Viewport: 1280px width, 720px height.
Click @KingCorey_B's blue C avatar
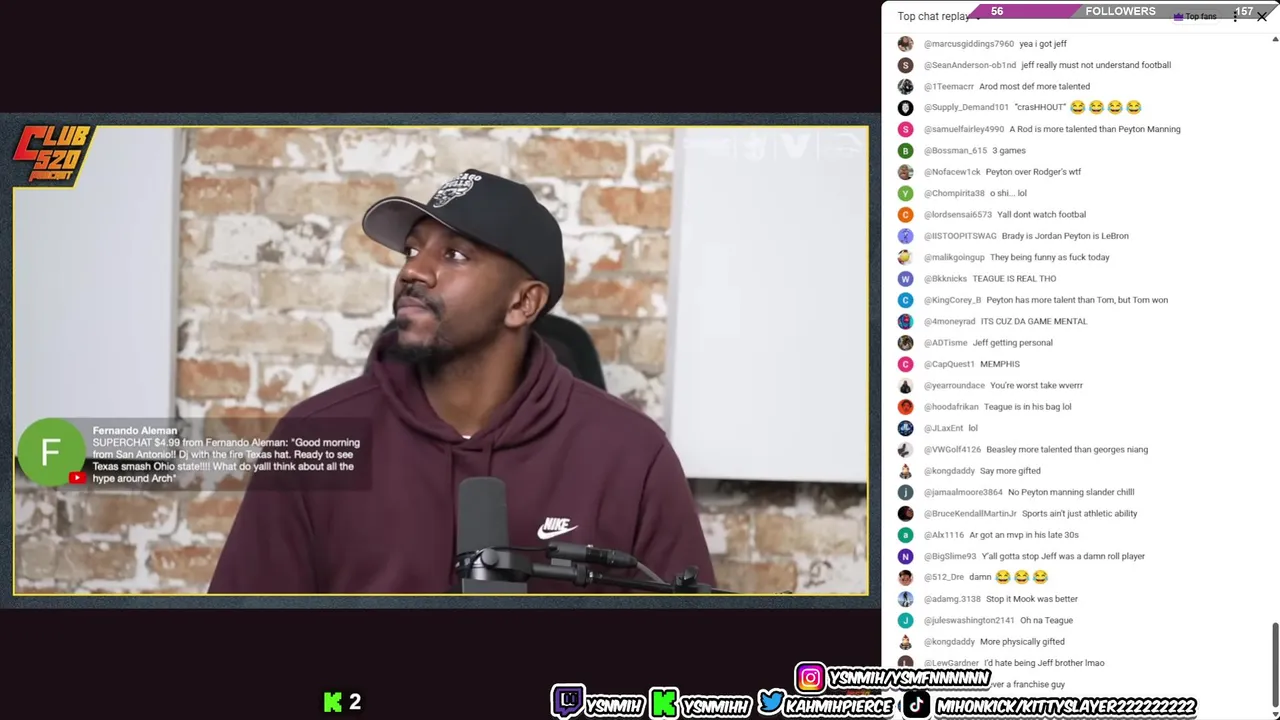pyautogui.click(x=905, y=300)
